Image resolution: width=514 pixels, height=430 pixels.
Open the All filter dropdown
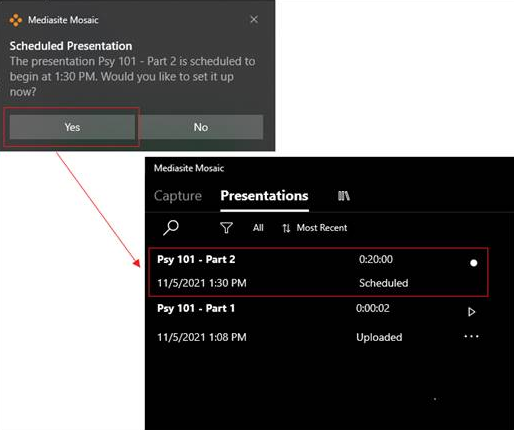tap(258, 228)
